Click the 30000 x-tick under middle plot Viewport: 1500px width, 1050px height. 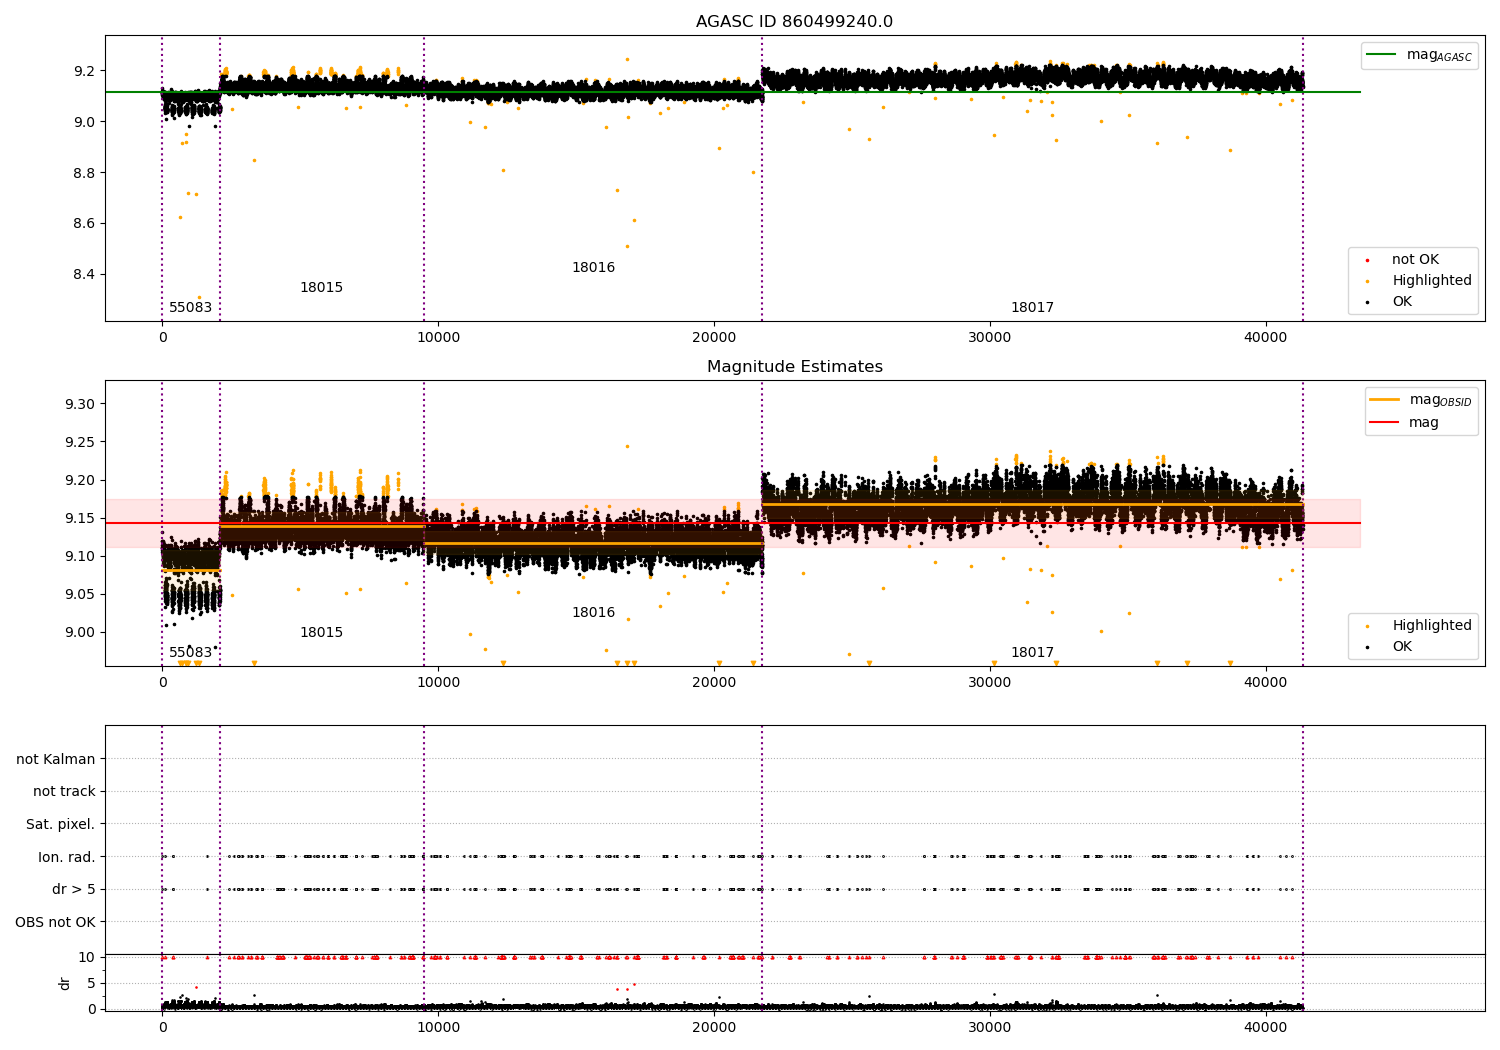click(990, 683)
